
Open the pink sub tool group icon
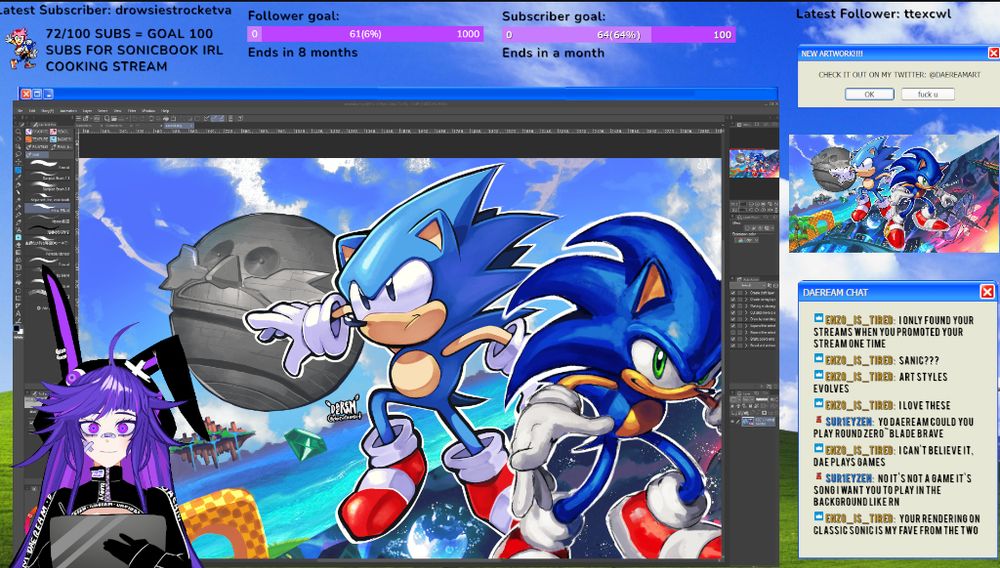point(54,131)
